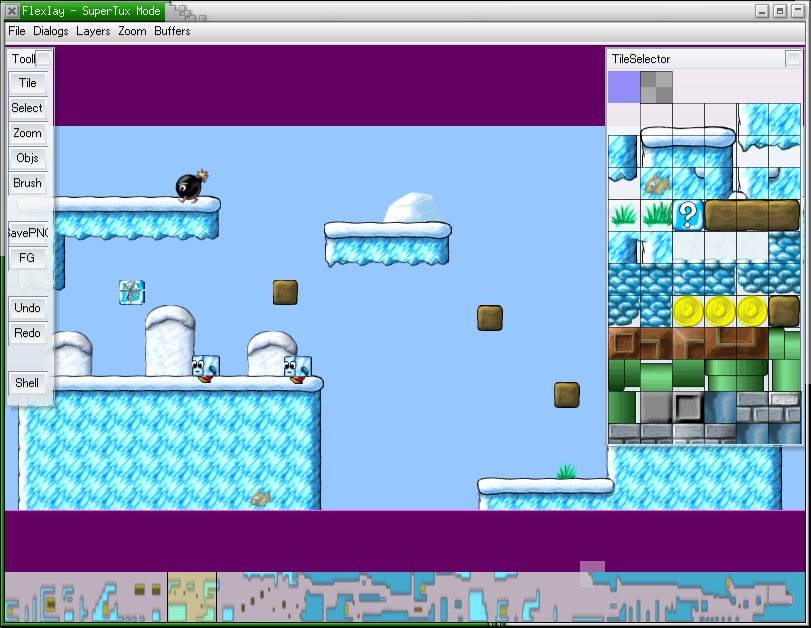Click the highlighted section in minimap

point(192,596)
